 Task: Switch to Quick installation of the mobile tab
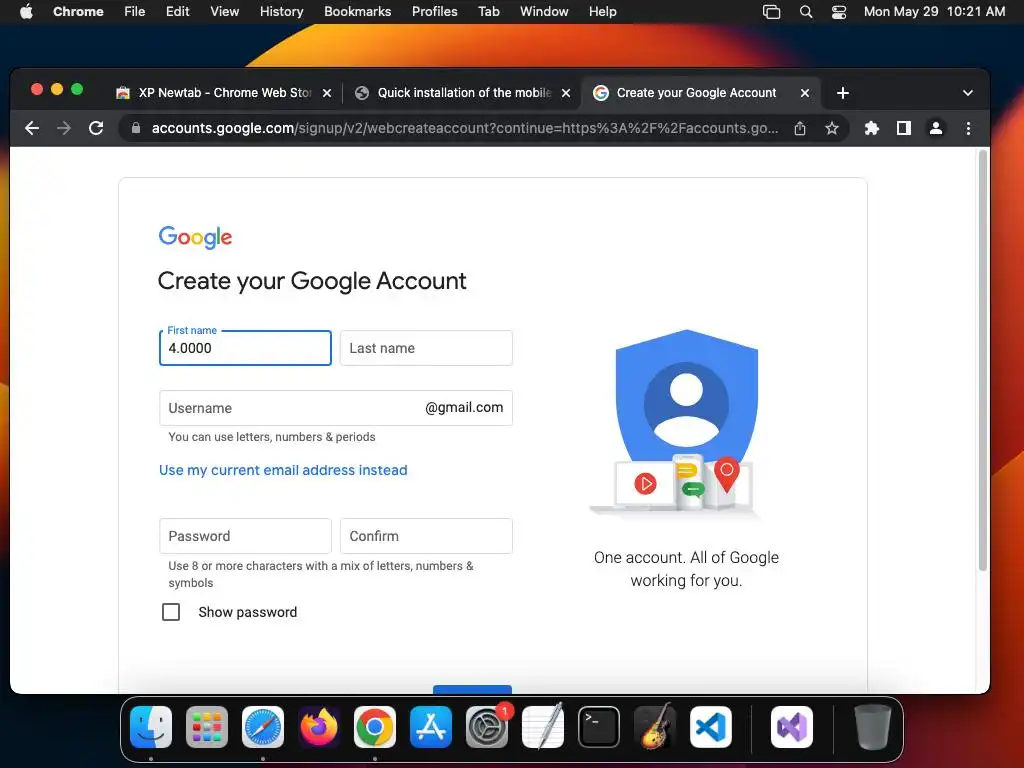[463, 93]
